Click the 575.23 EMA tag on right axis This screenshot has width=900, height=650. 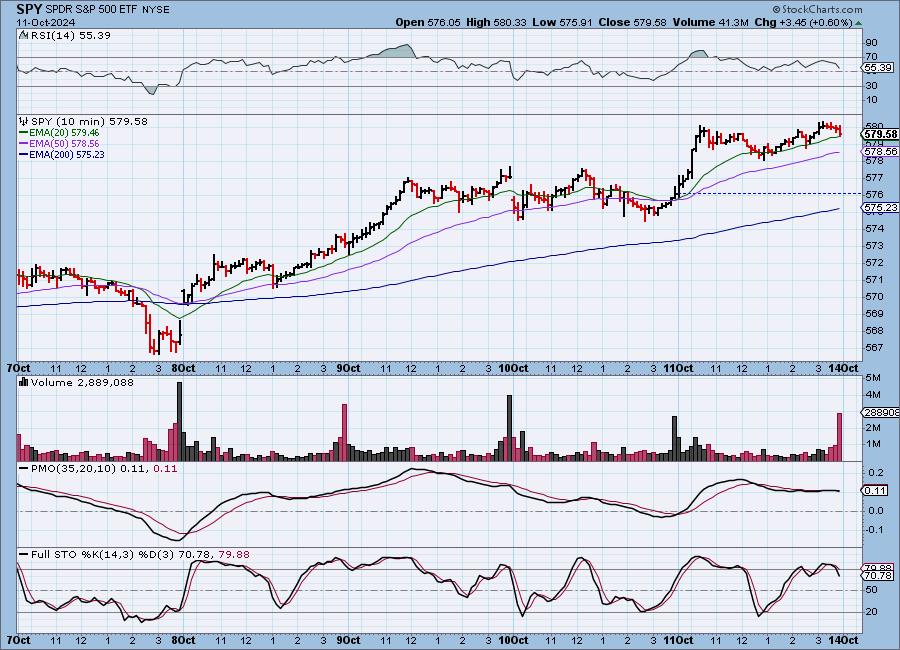point(880,207)
